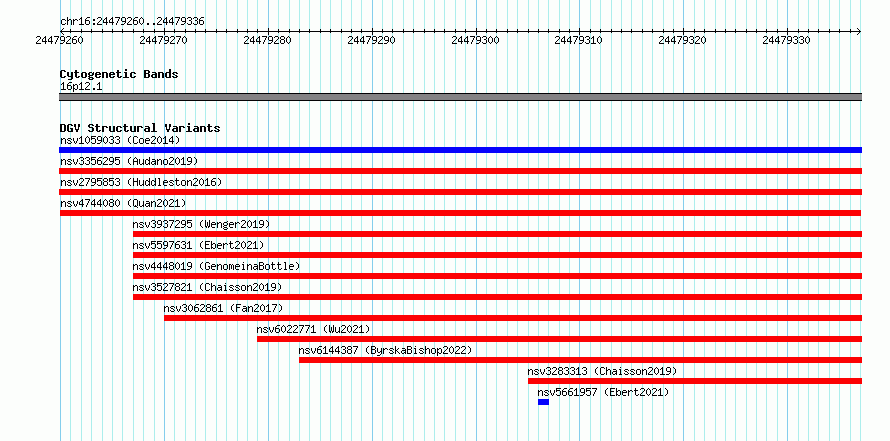This screenshot has height=441, width=890.
Task: Open the nsv5661957 (Ebert2021) label
Action: (603, 392)
